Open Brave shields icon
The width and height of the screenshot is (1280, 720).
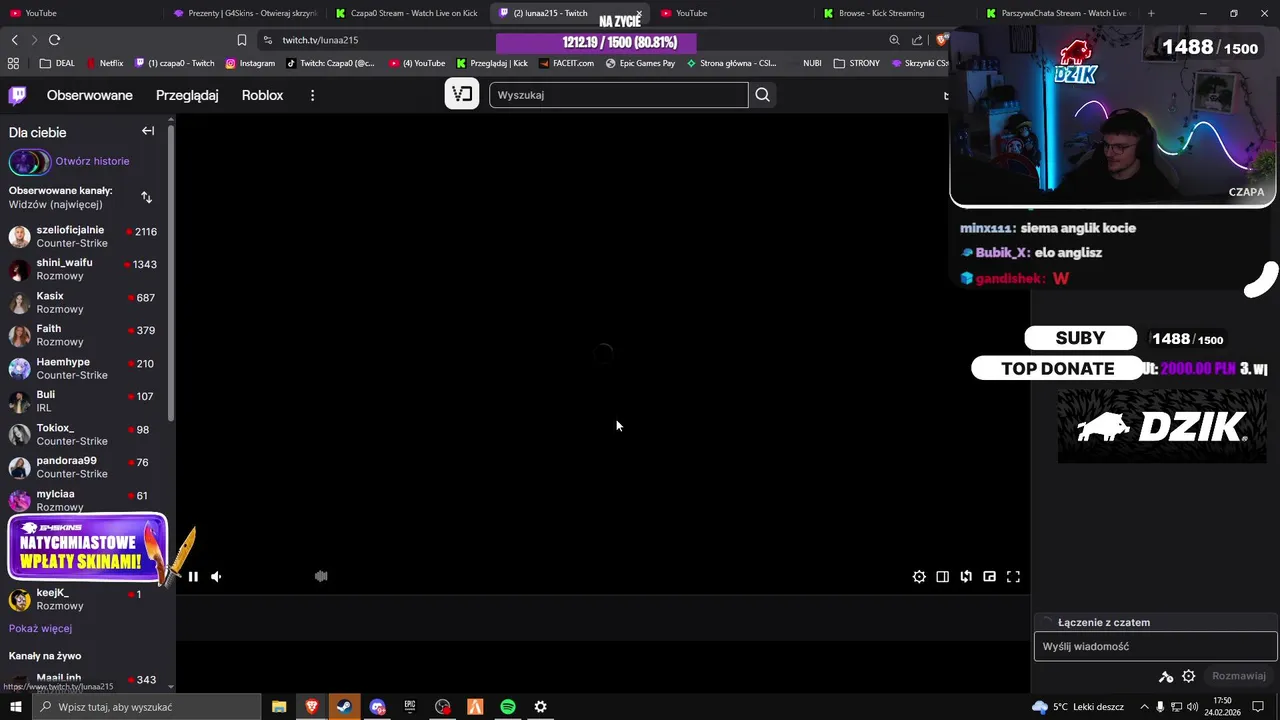click(941, 40)
